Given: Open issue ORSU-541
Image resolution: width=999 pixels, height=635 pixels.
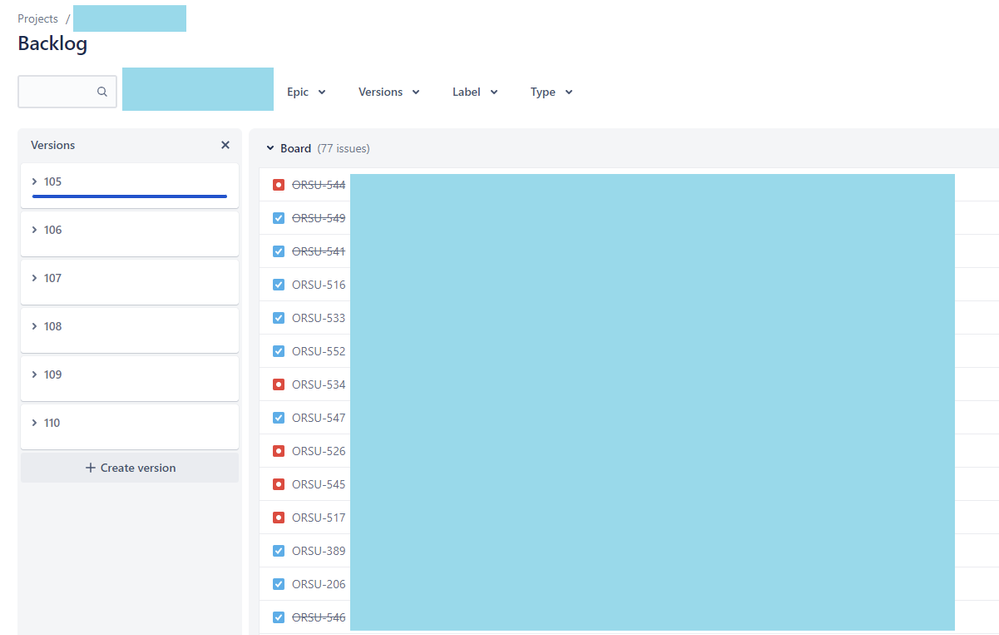Looking at the screenshot, I should click(x=319, y=251).
